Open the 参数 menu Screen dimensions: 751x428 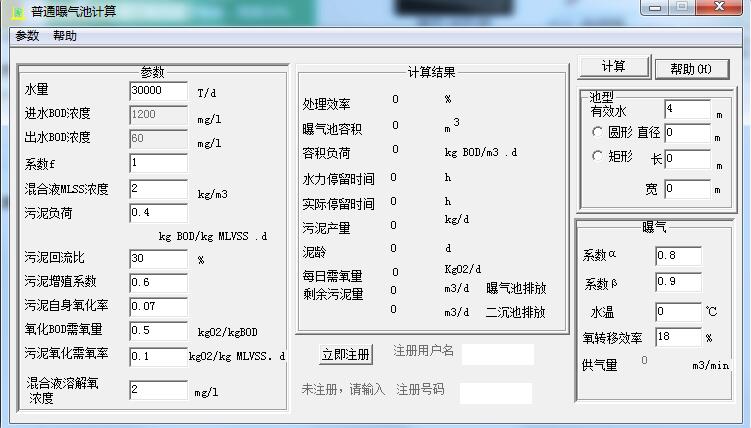coord(27,36)
